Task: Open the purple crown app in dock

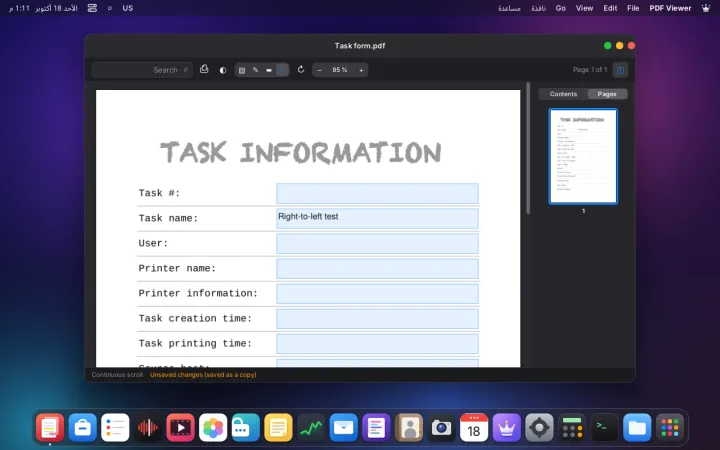Action: (506, 428)
